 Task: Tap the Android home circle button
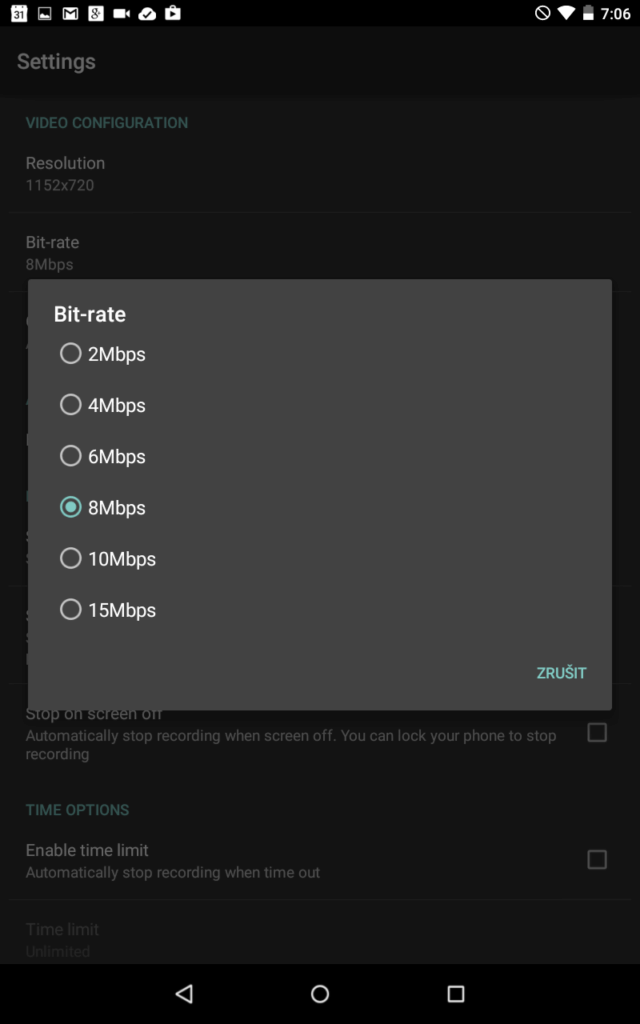click(x=320, y=994)
